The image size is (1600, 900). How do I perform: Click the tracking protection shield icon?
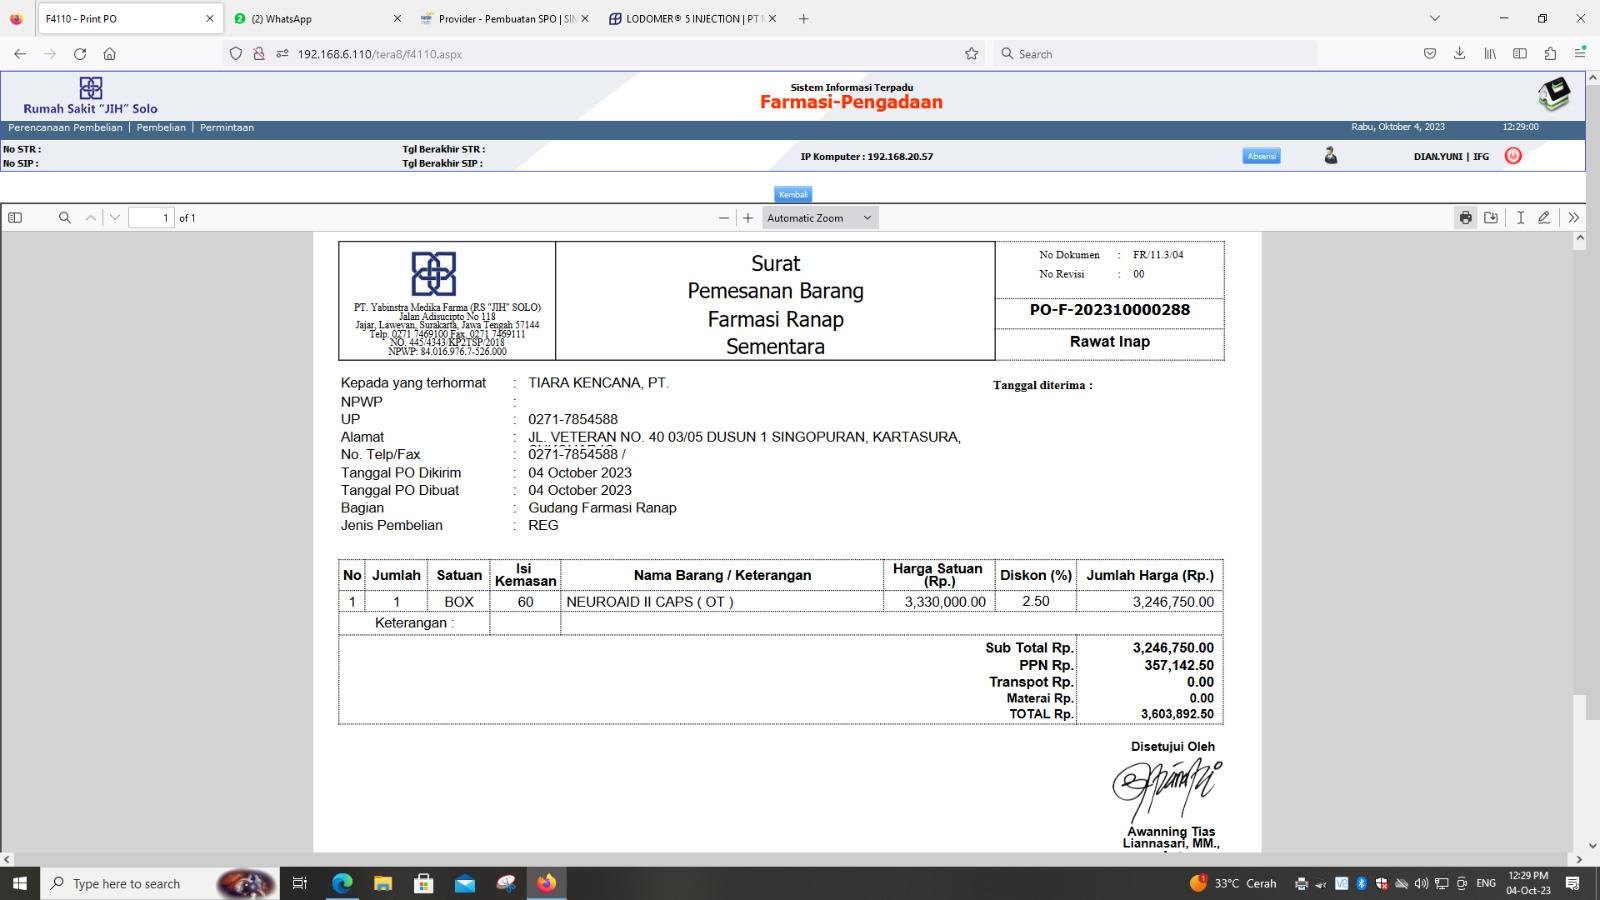pyautogui.click(x=236, y=54)
